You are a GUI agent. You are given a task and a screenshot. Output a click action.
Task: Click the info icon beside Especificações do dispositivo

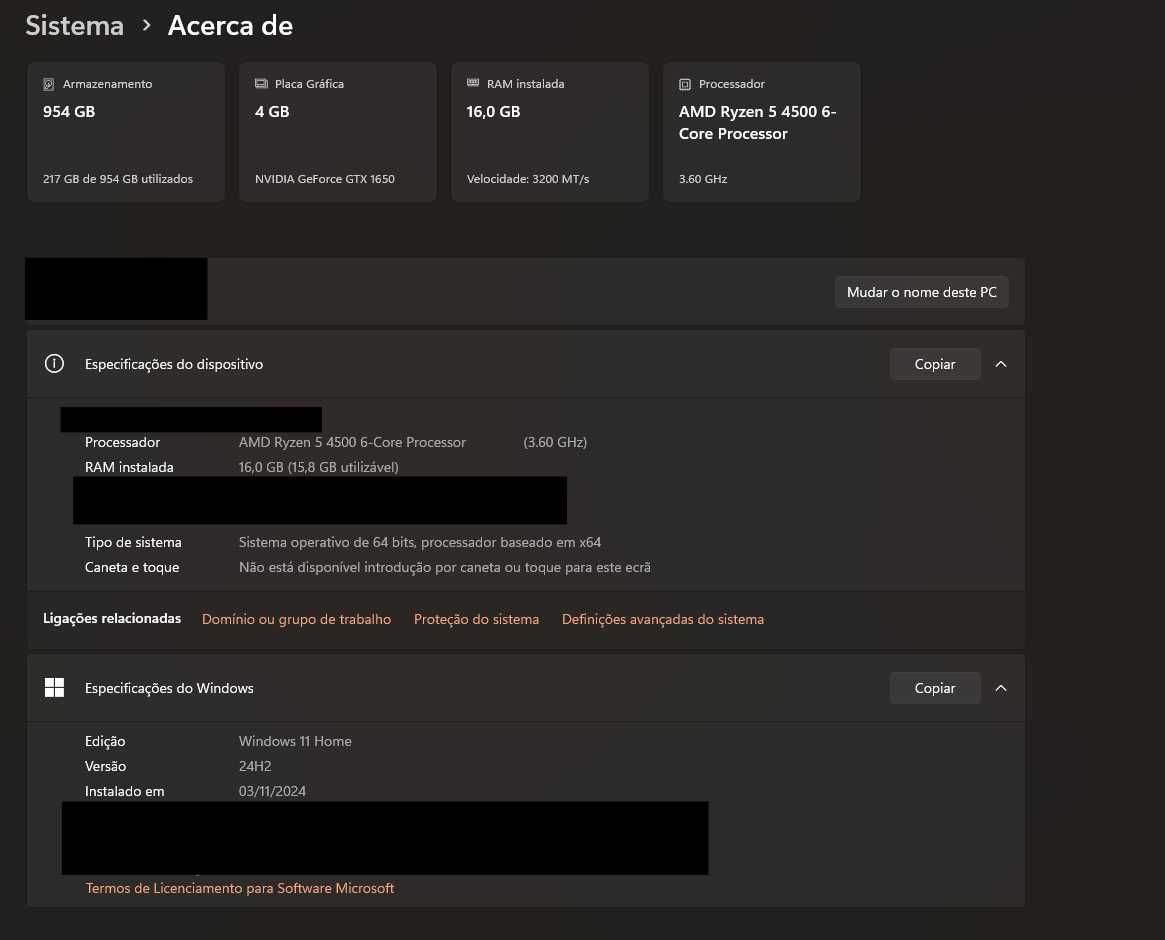click(54, 363)
